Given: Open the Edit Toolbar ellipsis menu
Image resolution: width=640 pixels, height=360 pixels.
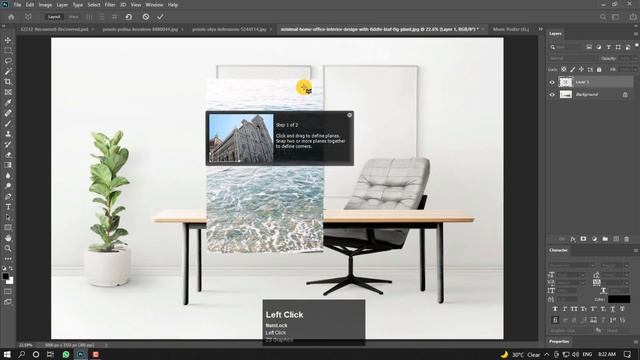Looking at the screenshot, I should tap(8, 259).
